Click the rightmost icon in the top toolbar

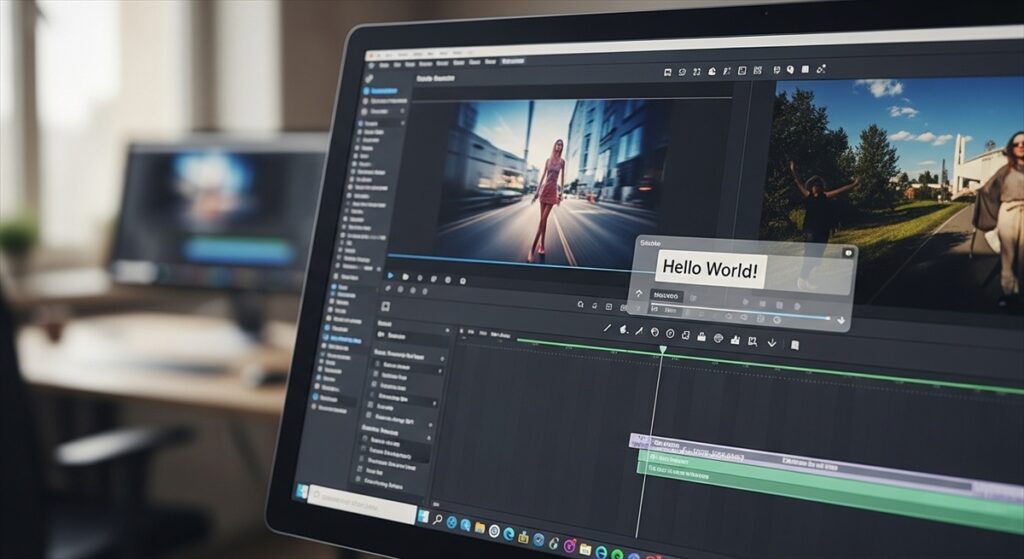coord(821,69)
